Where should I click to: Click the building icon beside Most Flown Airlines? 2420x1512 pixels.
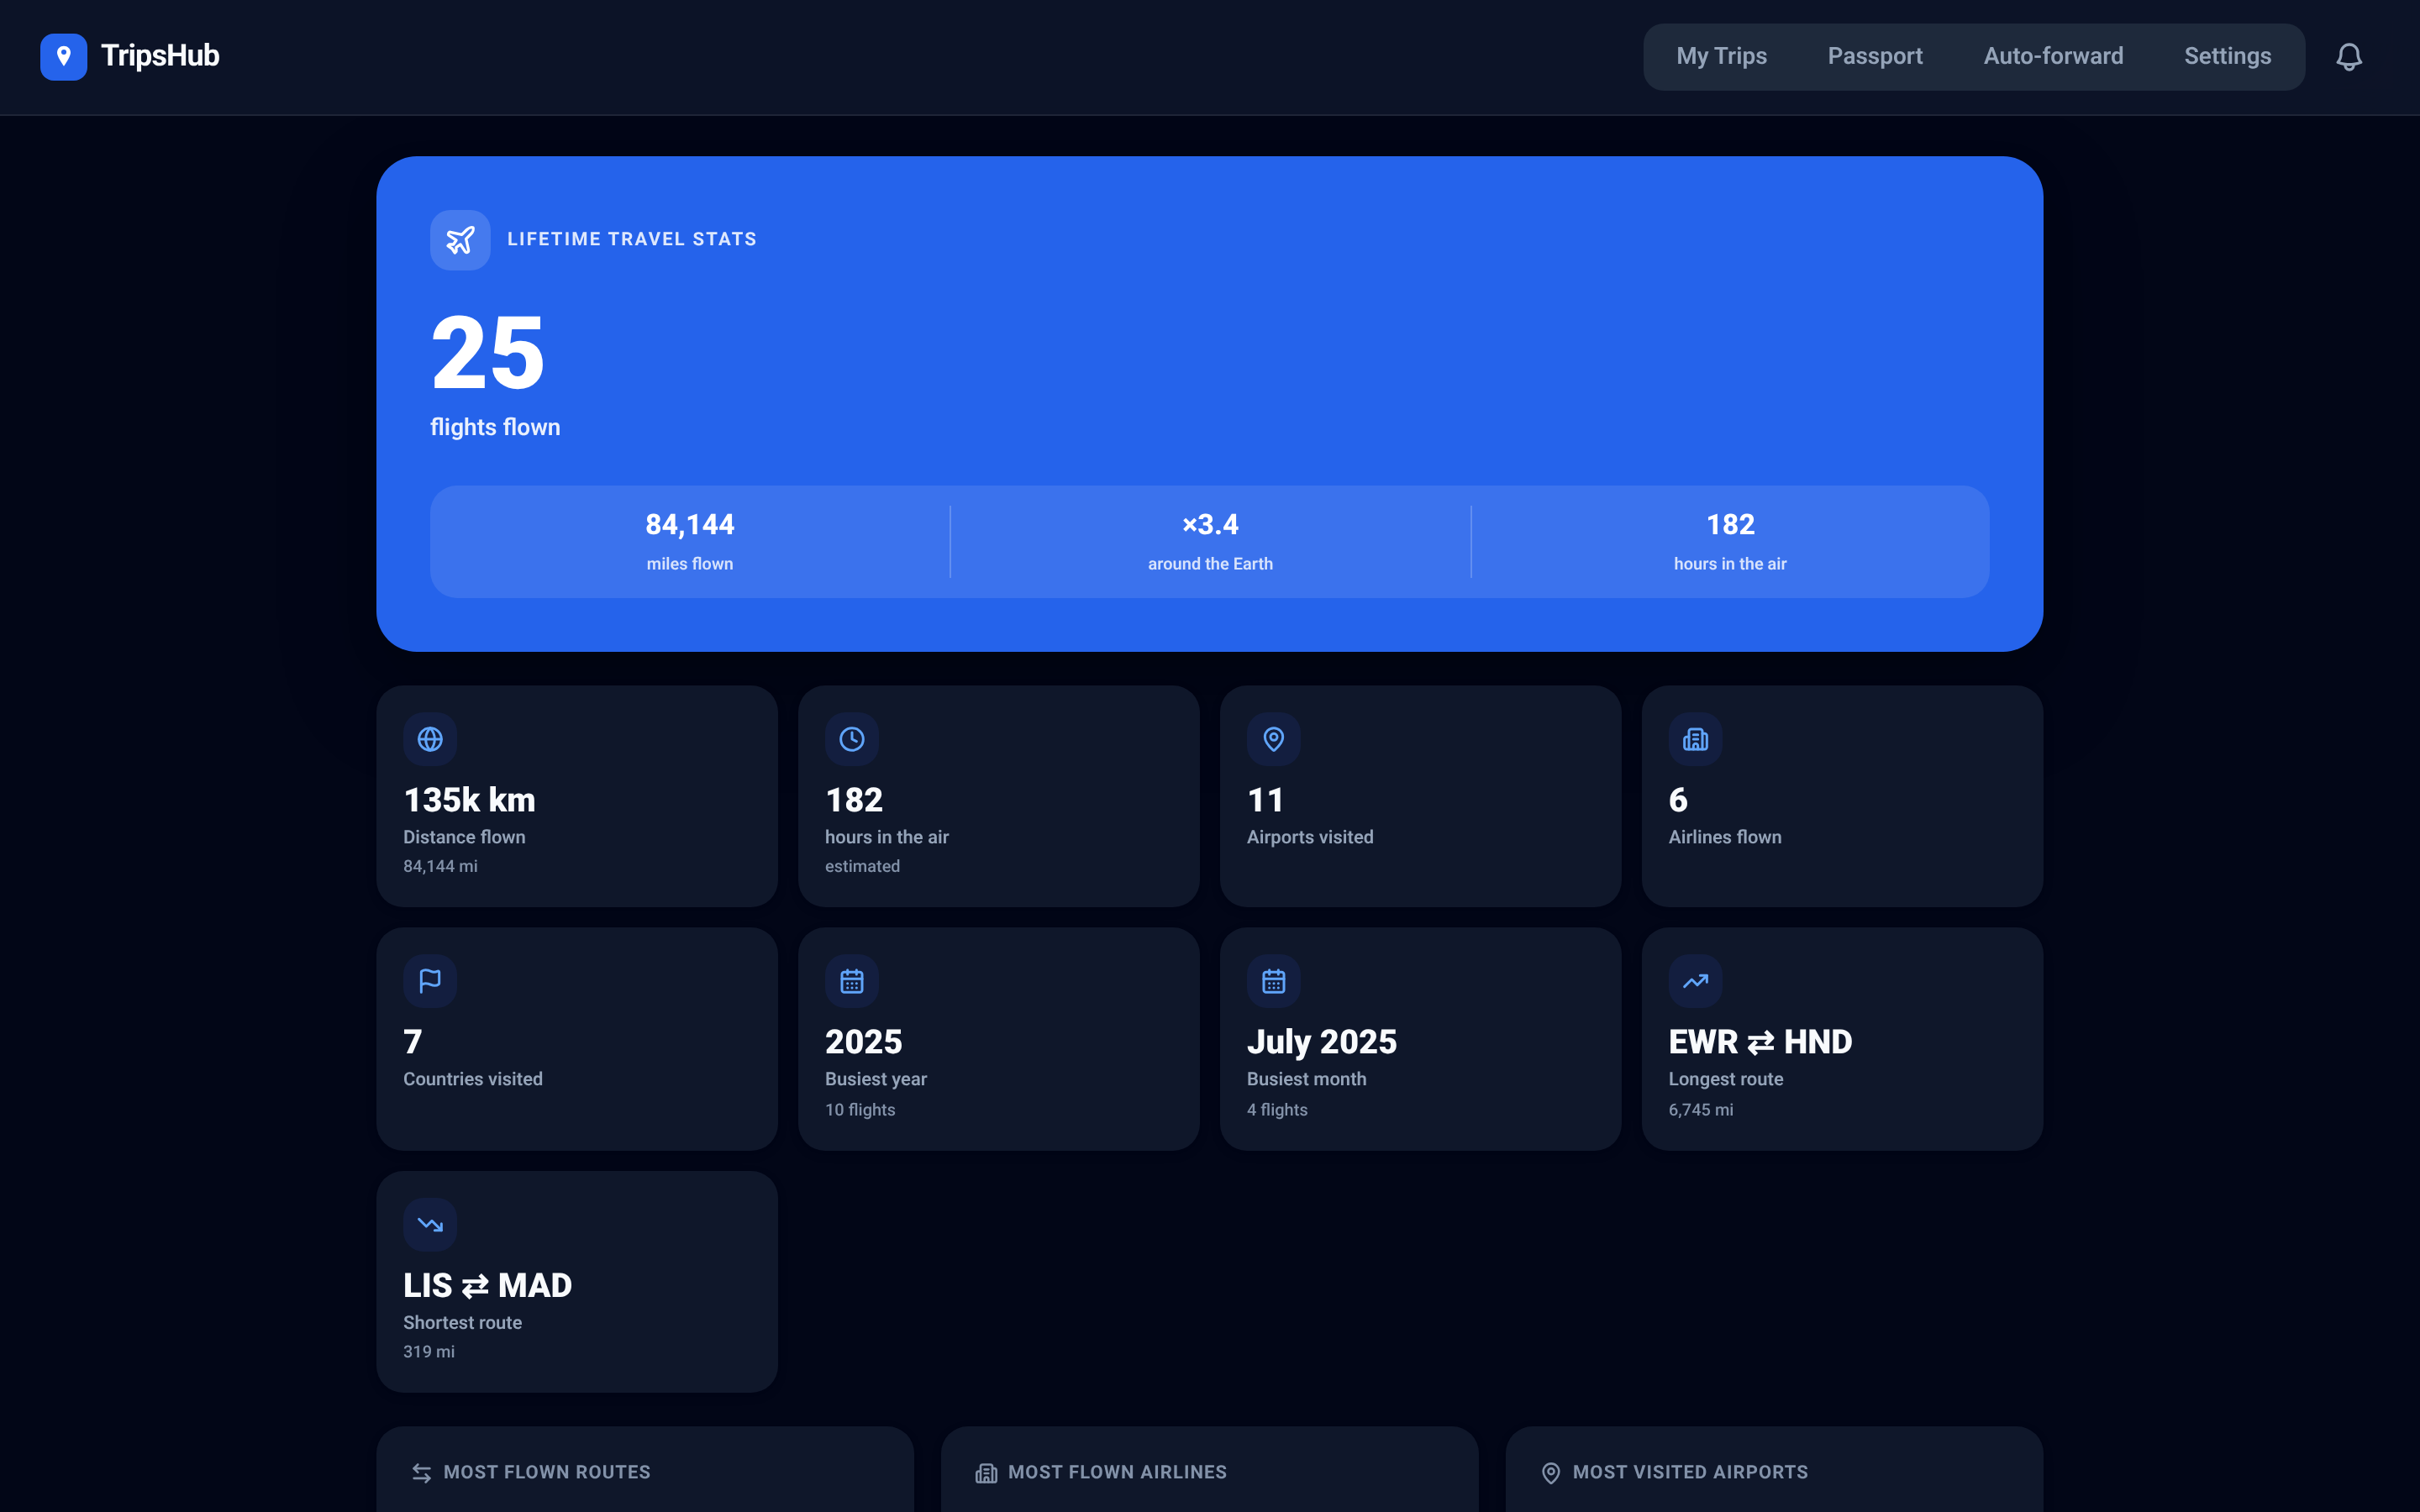pos(986,1472)
